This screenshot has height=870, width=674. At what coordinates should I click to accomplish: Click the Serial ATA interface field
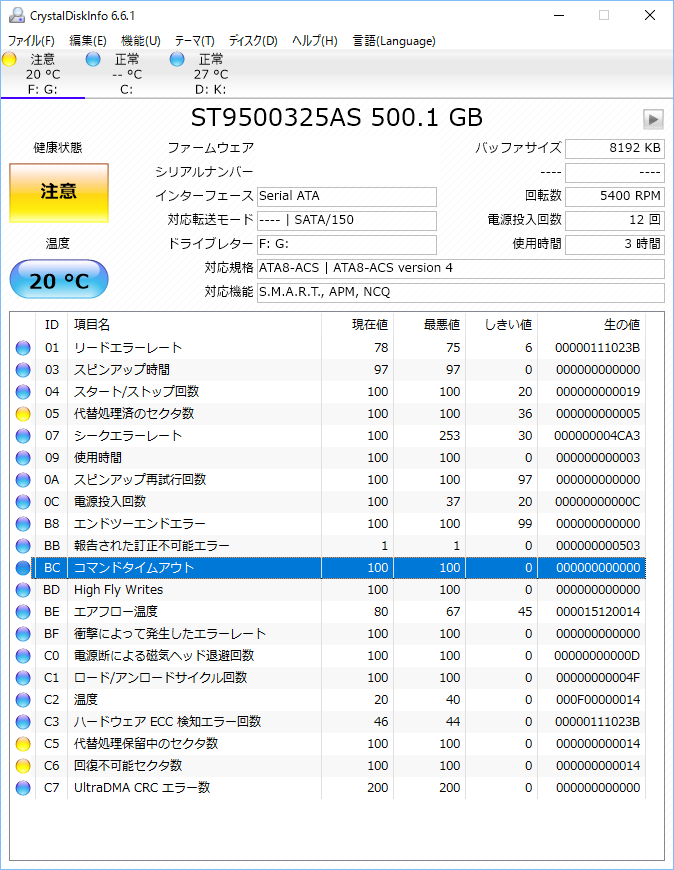(347, 196)
